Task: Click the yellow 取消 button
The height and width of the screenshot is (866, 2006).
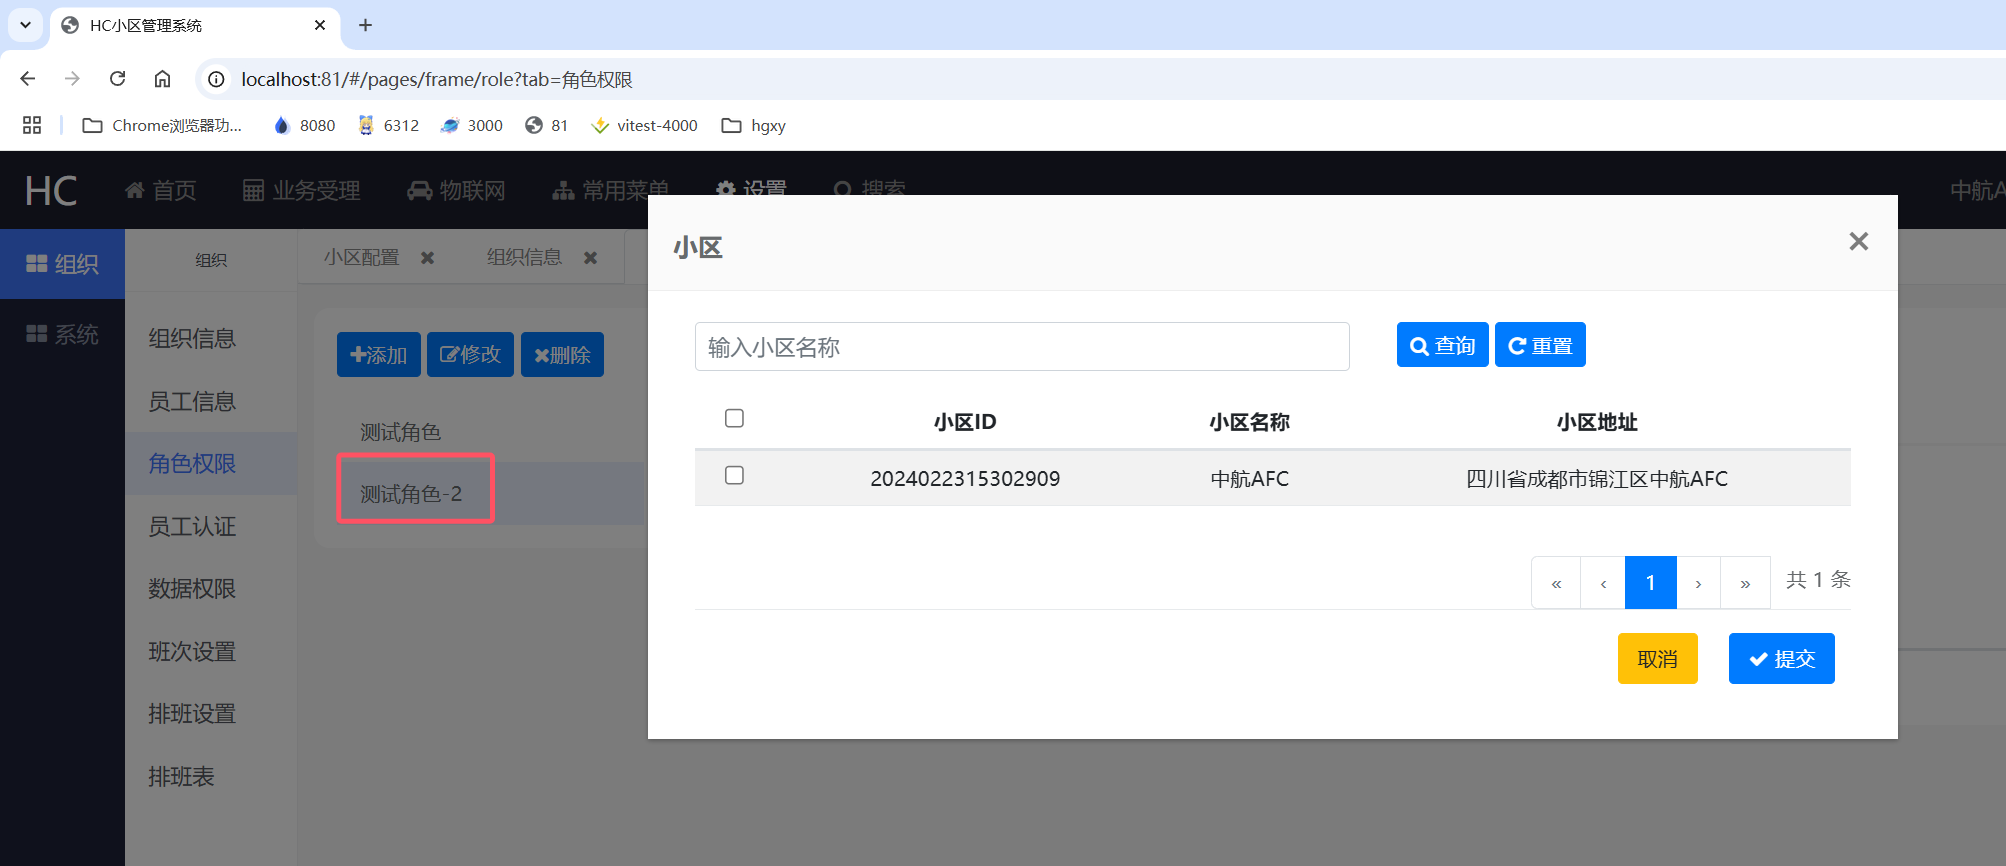Action: [x=1658, y=658]
